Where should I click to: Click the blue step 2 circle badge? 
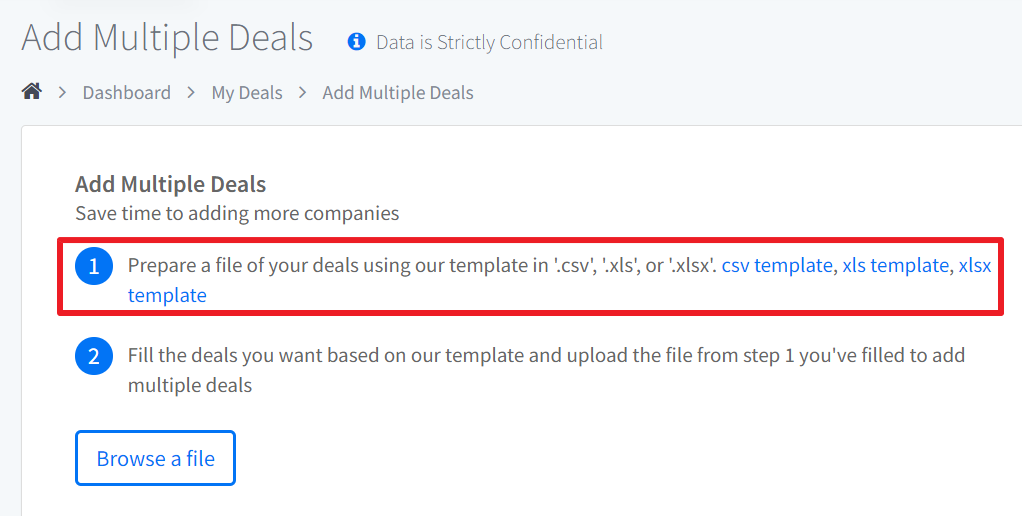click(x=94, y=356)
